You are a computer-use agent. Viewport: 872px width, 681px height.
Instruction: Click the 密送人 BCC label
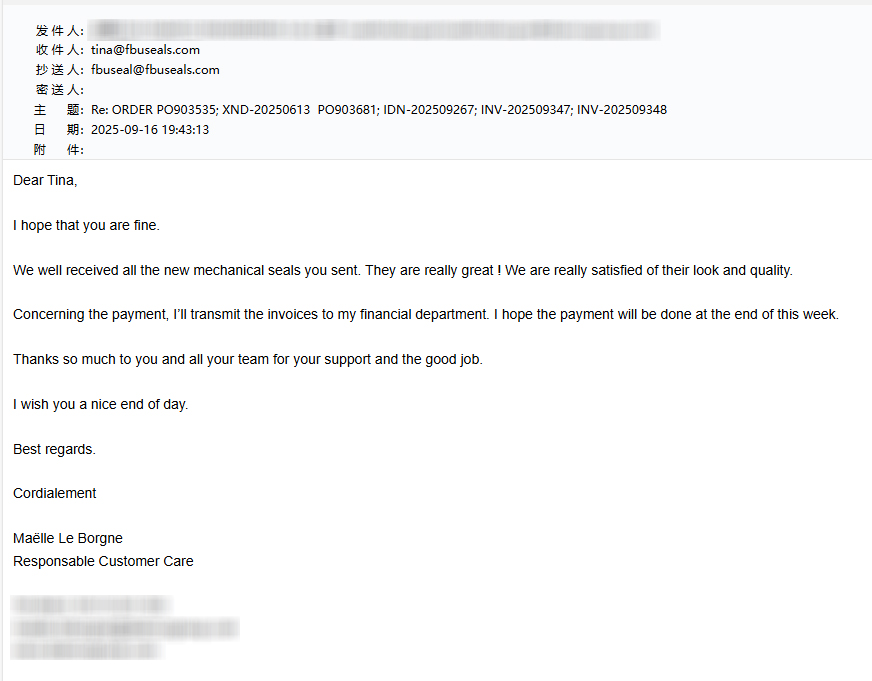[x=59, y=90]
